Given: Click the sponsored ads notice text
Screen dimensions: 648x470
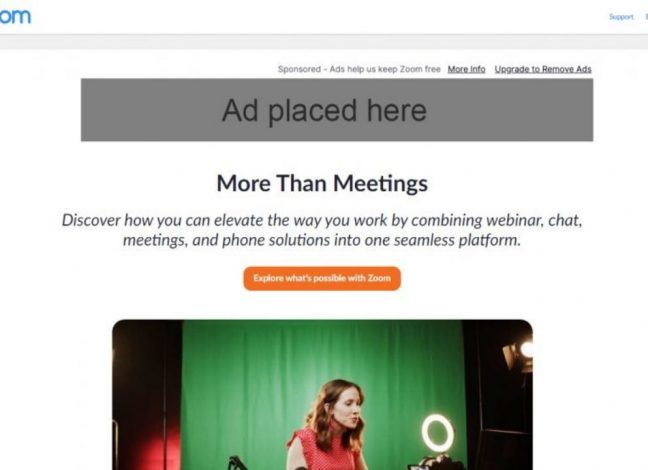Looking at the screenshot, I should coord(359,69).
